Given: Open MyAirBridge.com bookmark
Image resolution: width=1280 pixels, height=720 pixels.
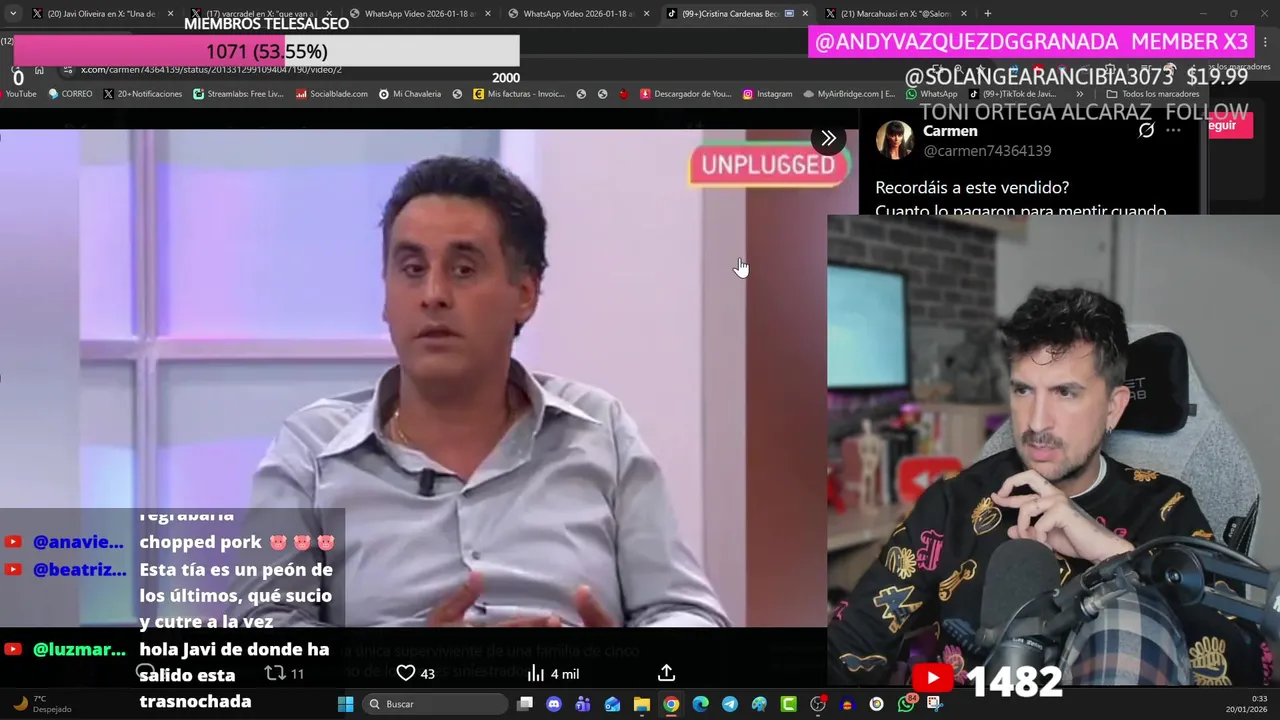Looking at the screenshot, I should tap(849, 94).
